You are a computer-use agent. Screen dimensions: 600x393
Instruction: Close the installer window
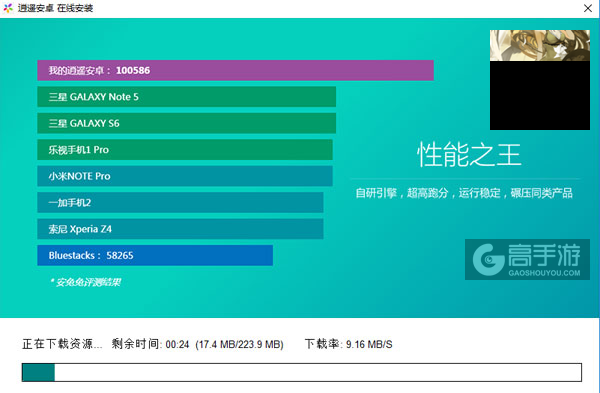588,8
